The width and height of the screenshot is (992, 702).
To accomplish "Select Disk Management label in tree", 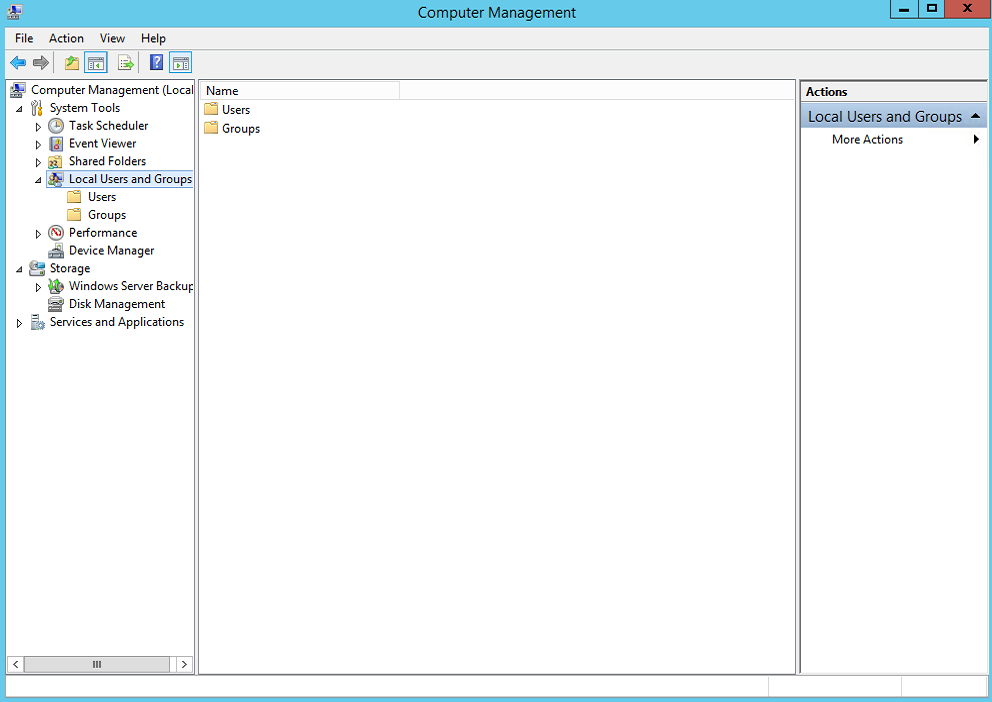I will (x=116, y=304).
